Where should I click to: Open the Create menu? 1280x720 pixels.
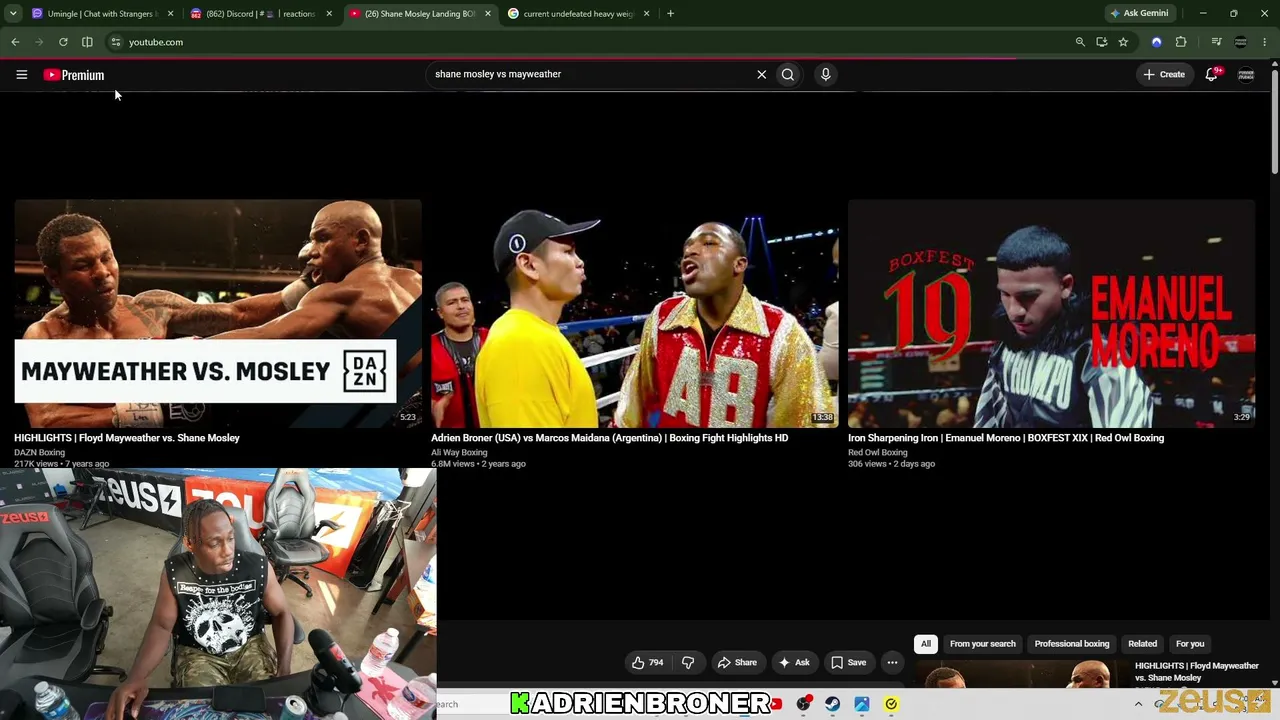(x=1164, y=74)
